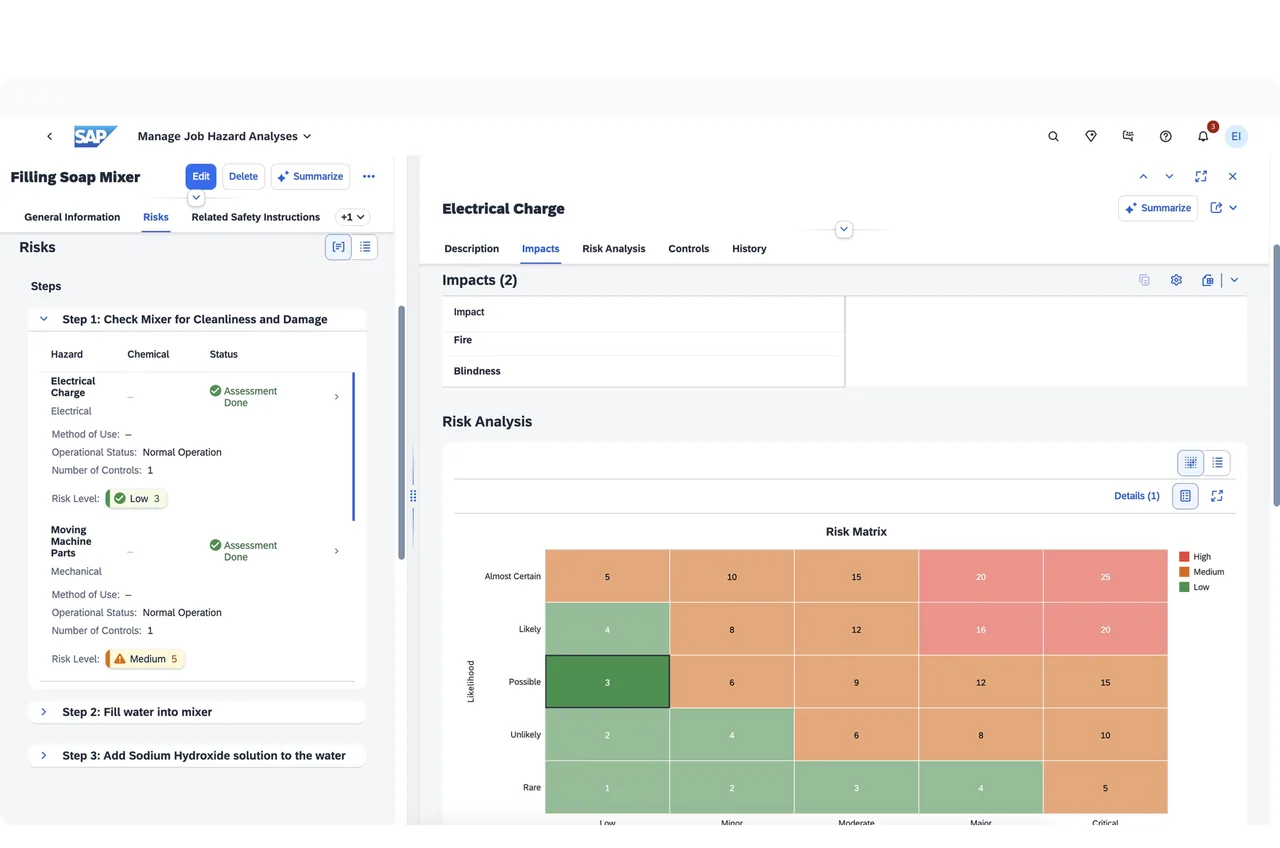Switch to the Controls tab
This screenshot has width=1280, height=848.
pos(689,249)
